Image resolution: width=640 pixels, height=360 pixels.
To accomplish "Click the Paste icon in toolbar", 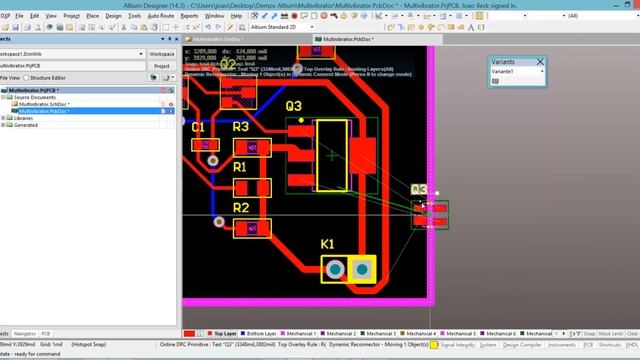I will tap(144, 27).
